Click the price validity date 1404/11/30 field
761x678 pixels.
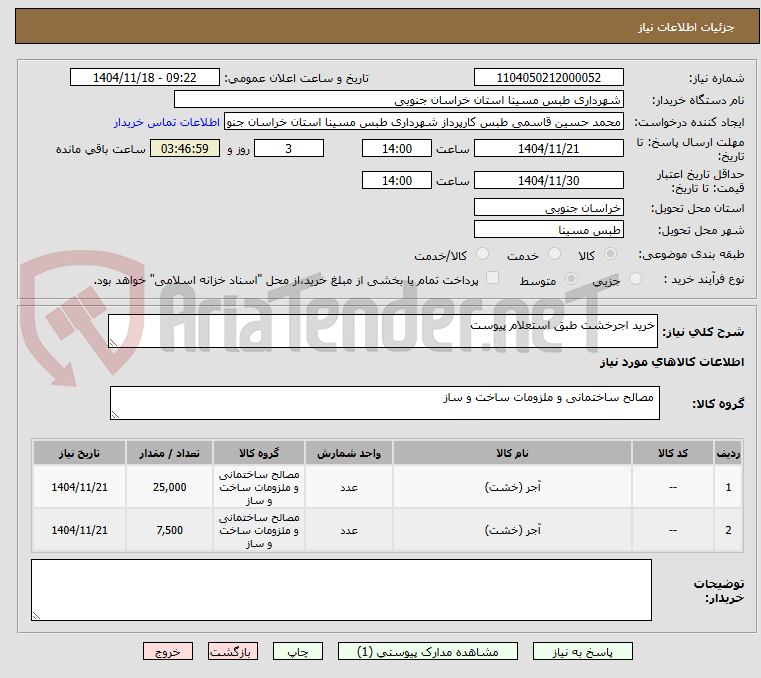pos(548,180)
